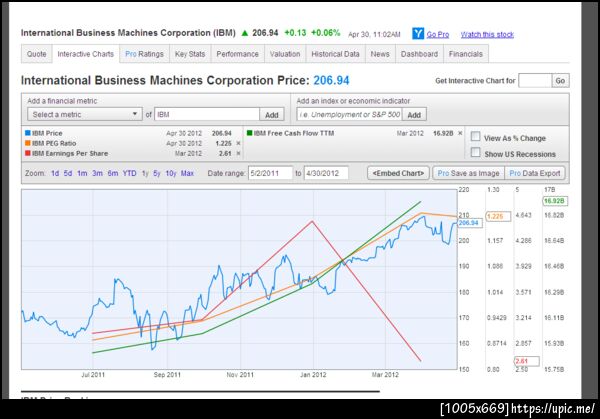Click the green Free Cash Flow color square
The height and width of the screenshot is (419, 600).
(x=249, y=133)
